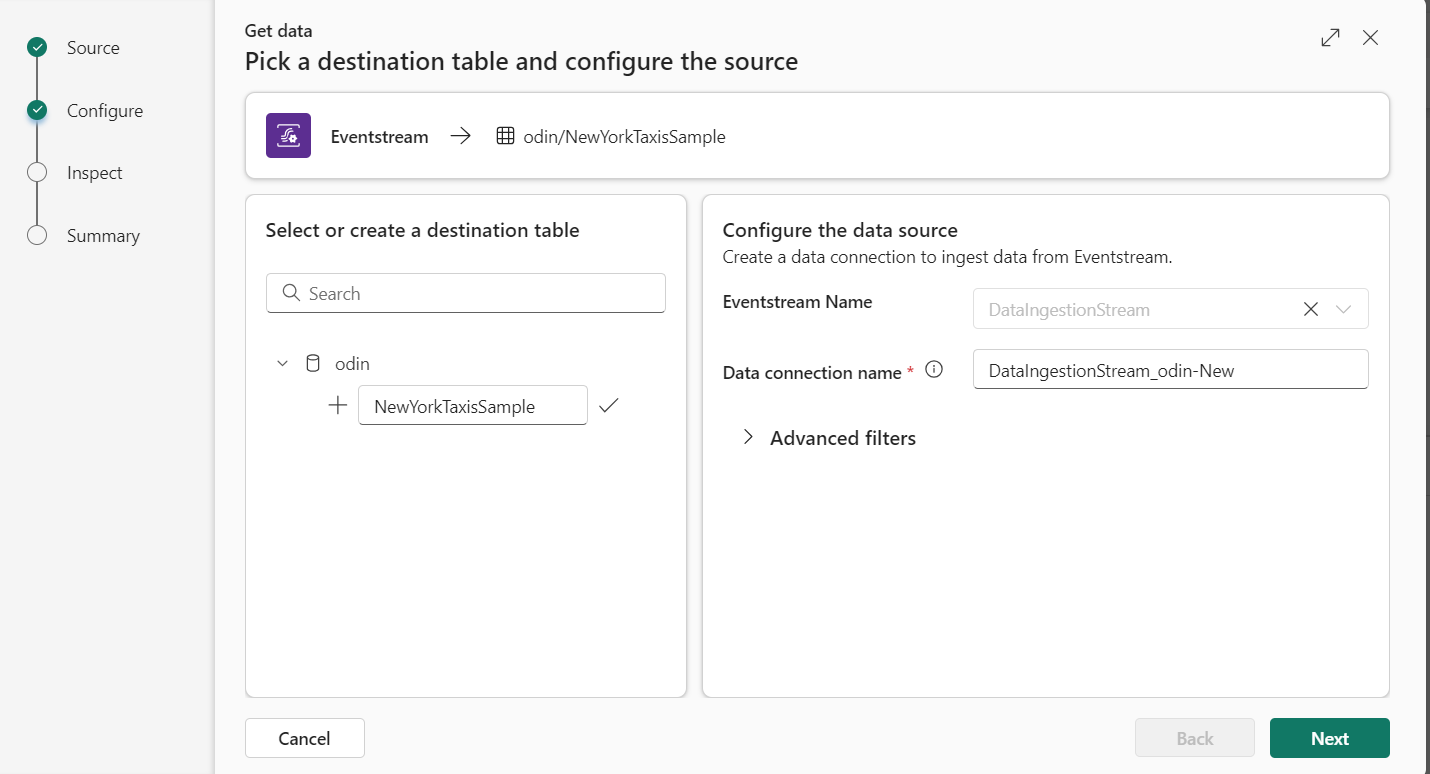The image size is (1430, 774).
Task: Expand the dialog with the fullscreen arrows icon
Action: tap(1330, 38)
